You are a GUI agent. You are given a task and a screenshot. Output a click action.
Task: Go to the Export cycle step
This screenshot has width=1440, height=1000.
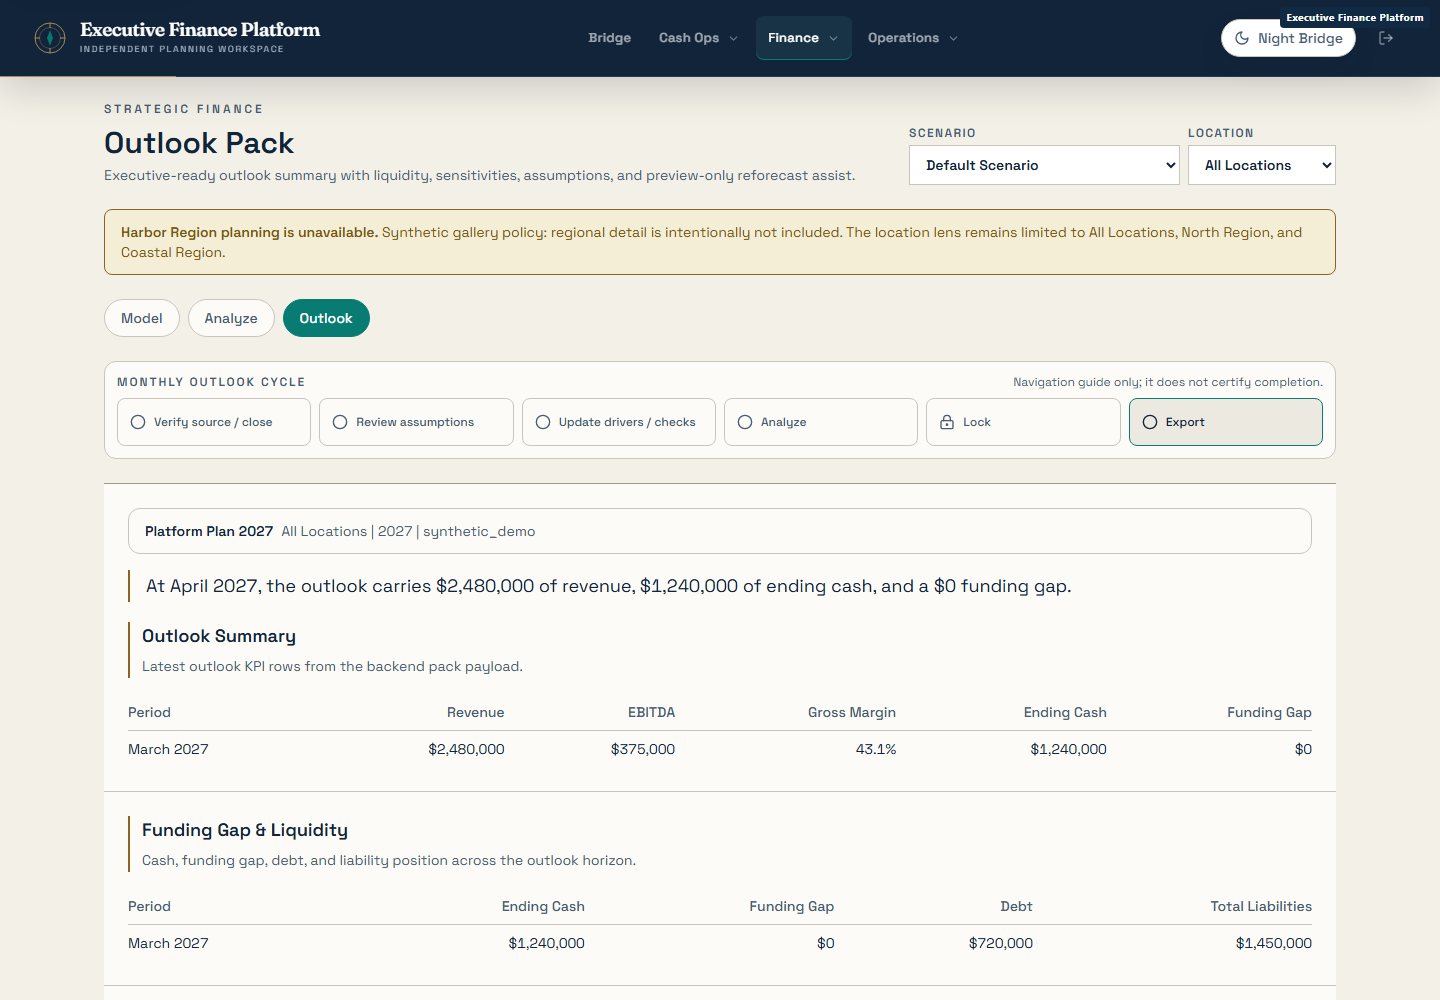[x=1225, y=422]
